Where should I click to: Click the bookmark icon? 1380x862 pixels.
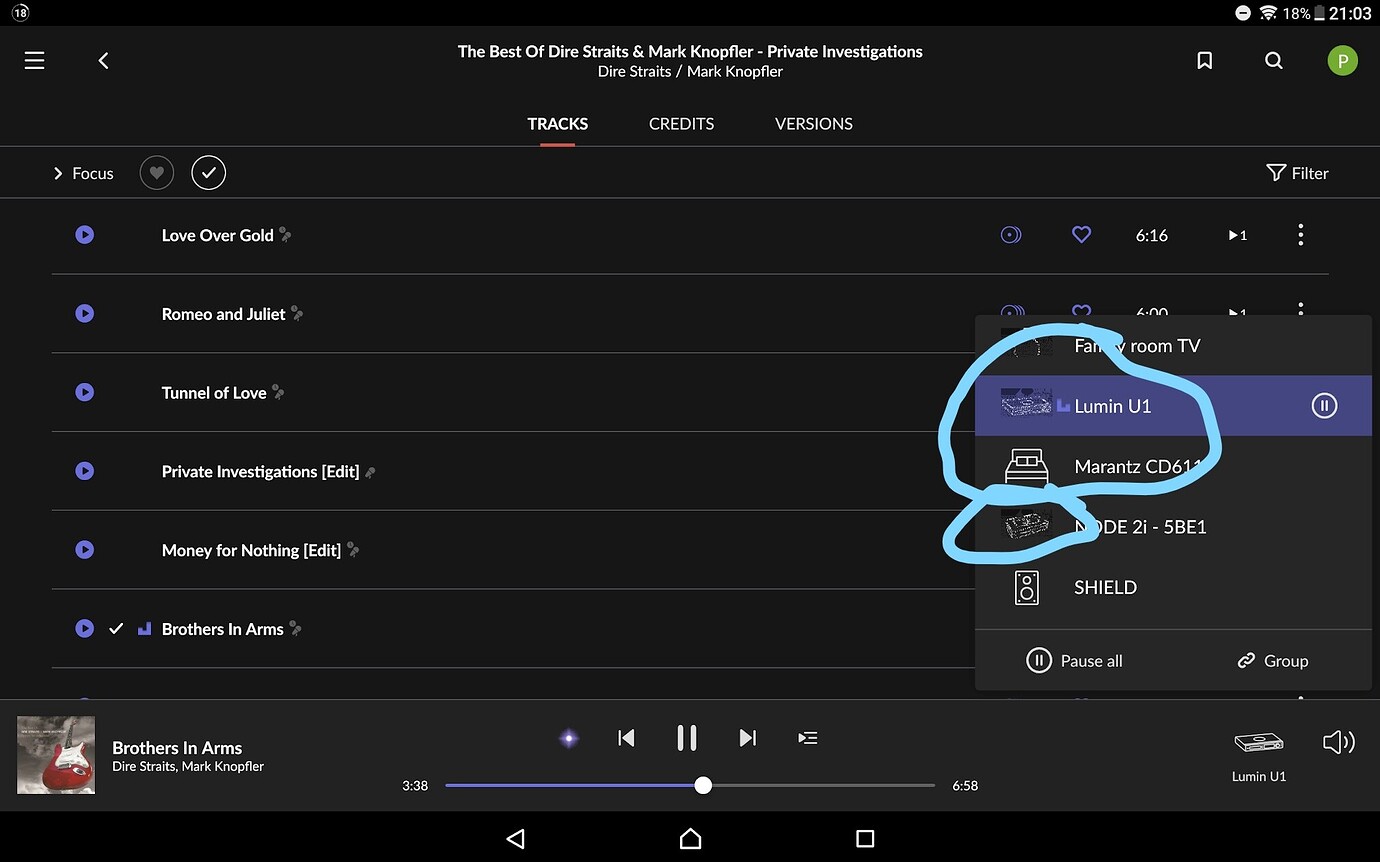pyautogui.click(x=1204, y=60)
